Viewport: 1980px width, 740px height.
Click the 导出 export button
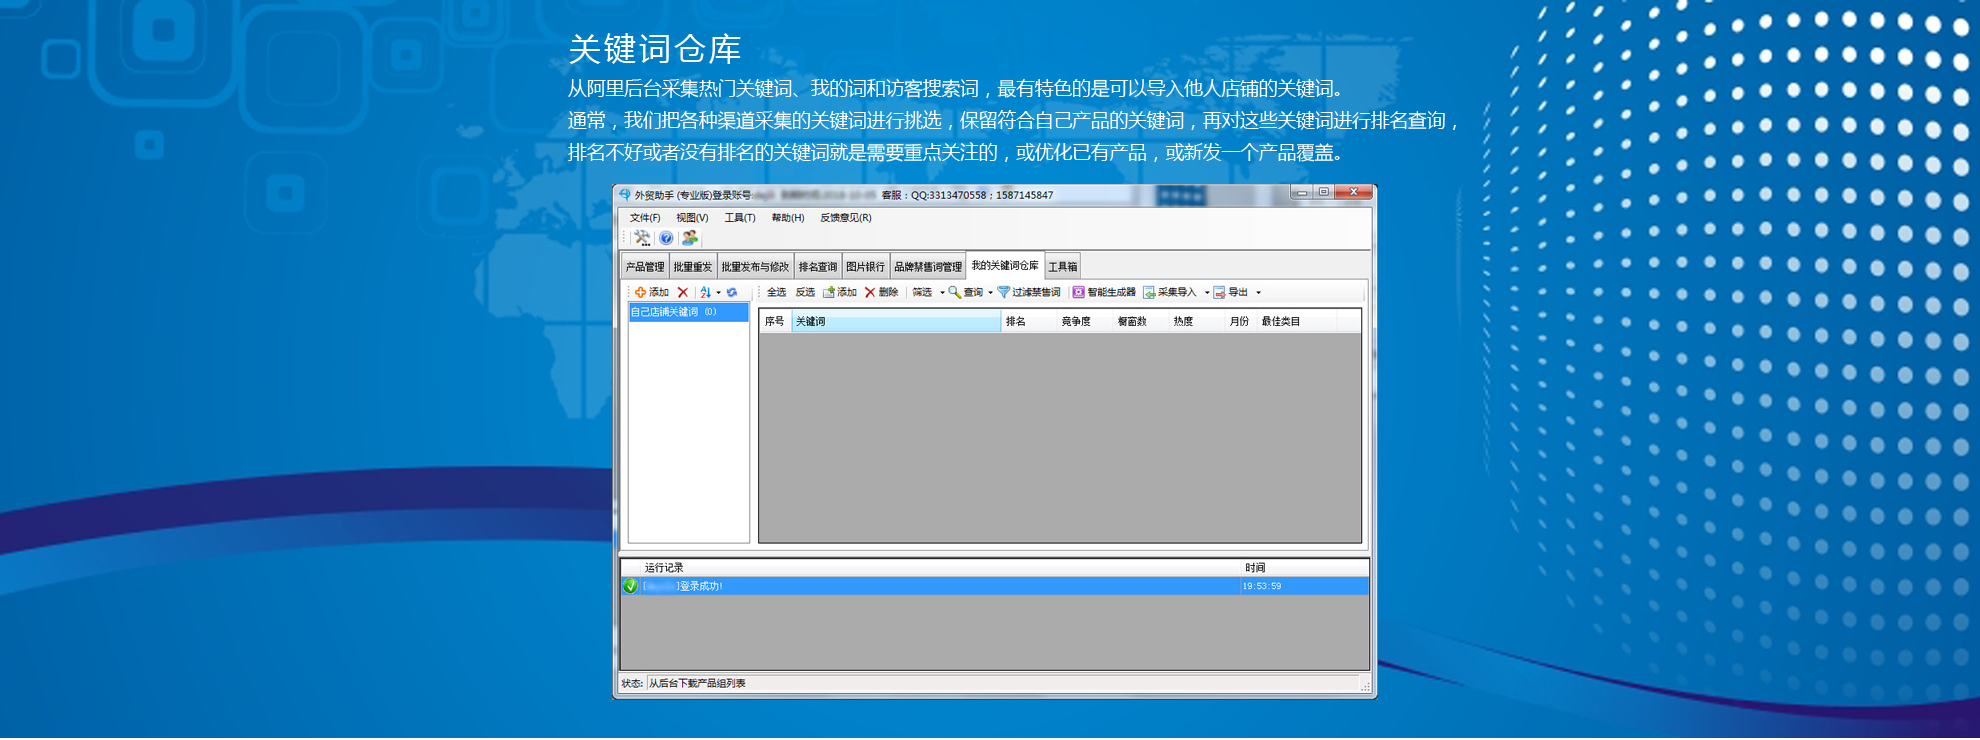coord(1231,293)
